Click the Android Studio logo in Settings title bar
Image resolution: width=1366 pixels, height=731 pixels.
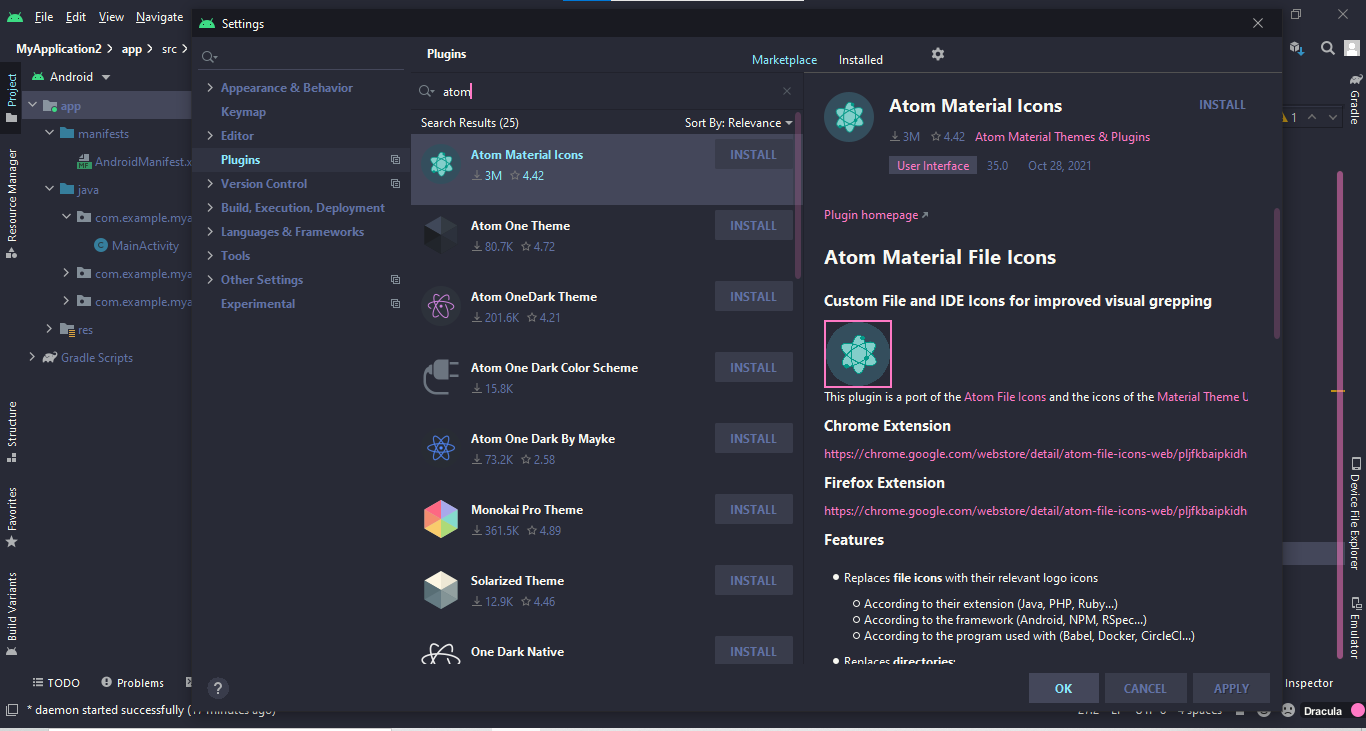tap(207, 23)
